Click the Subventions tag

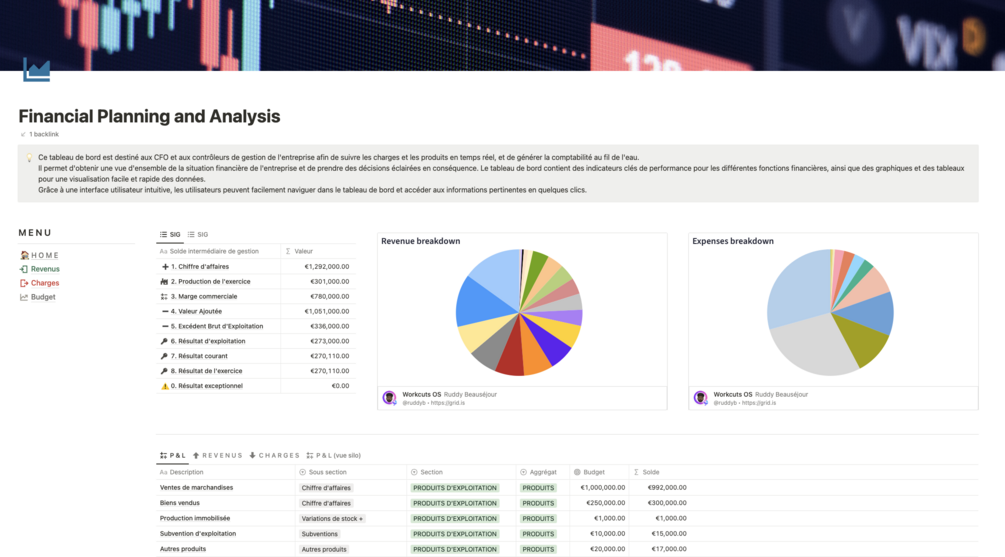click(x=319, y=534)
